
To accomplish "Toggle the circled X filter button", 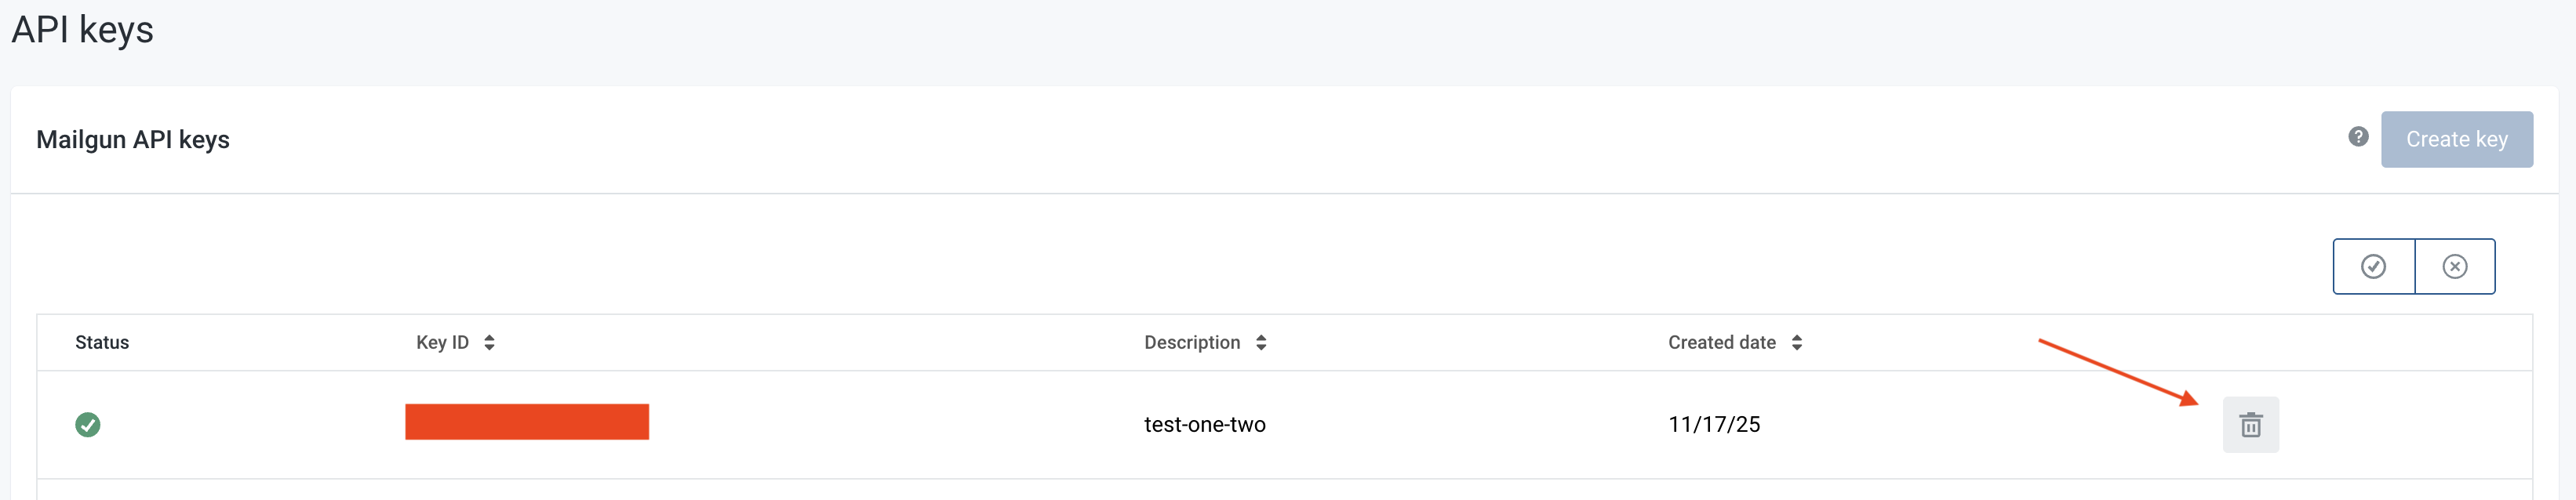I will pos(2454,266).
